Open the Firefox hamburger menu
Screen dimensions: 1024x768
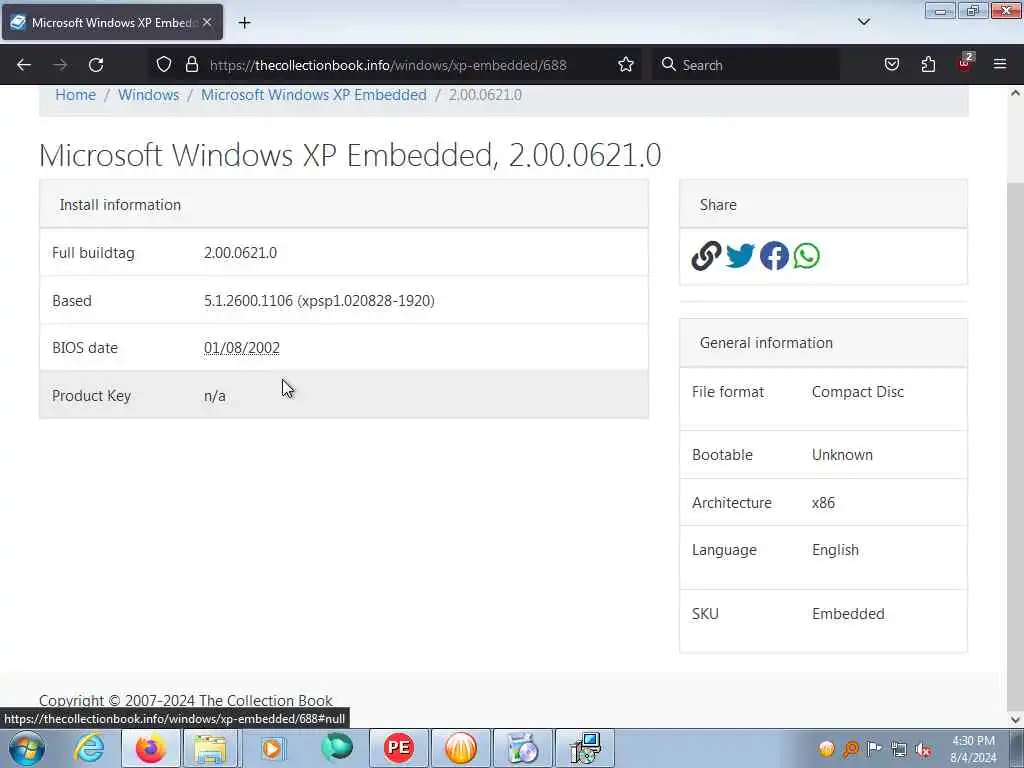1000,65
